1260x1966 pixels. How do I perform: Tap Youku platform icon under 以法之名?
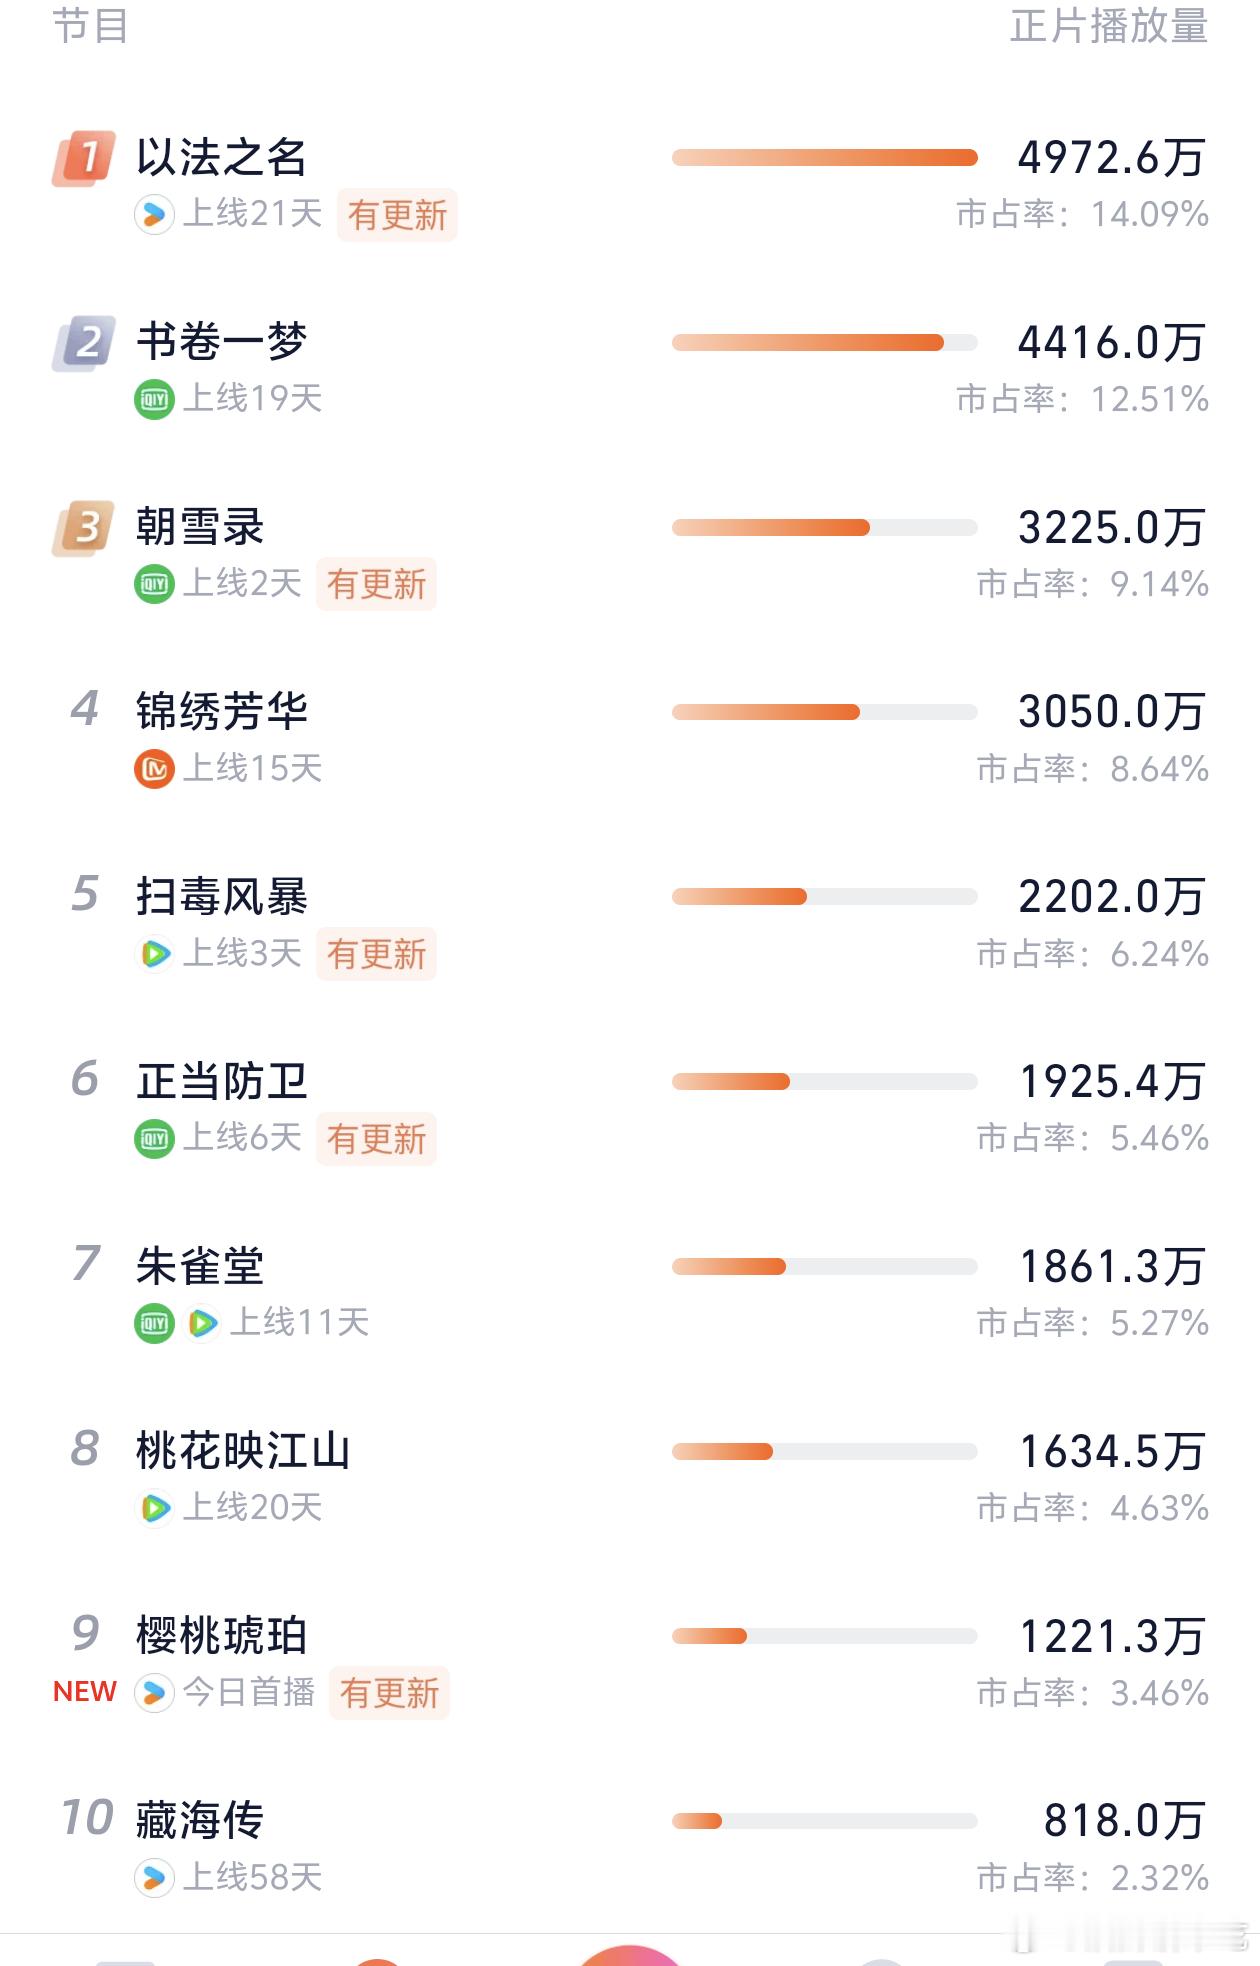[x=154, y=214]
